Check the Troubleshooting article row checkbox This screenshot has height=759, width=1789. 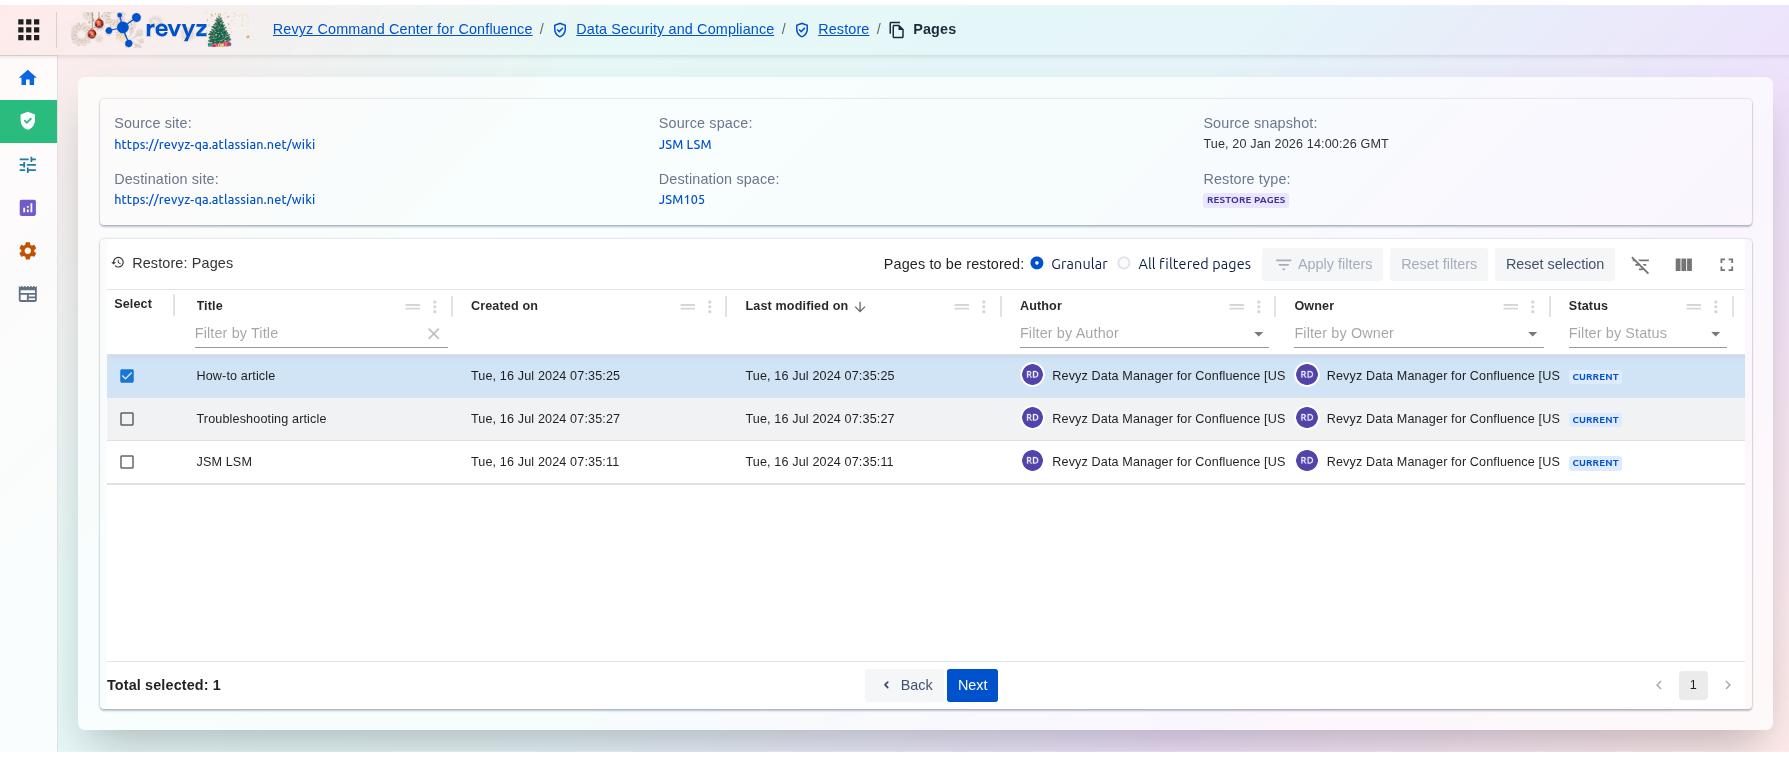[x=127, y=419]
